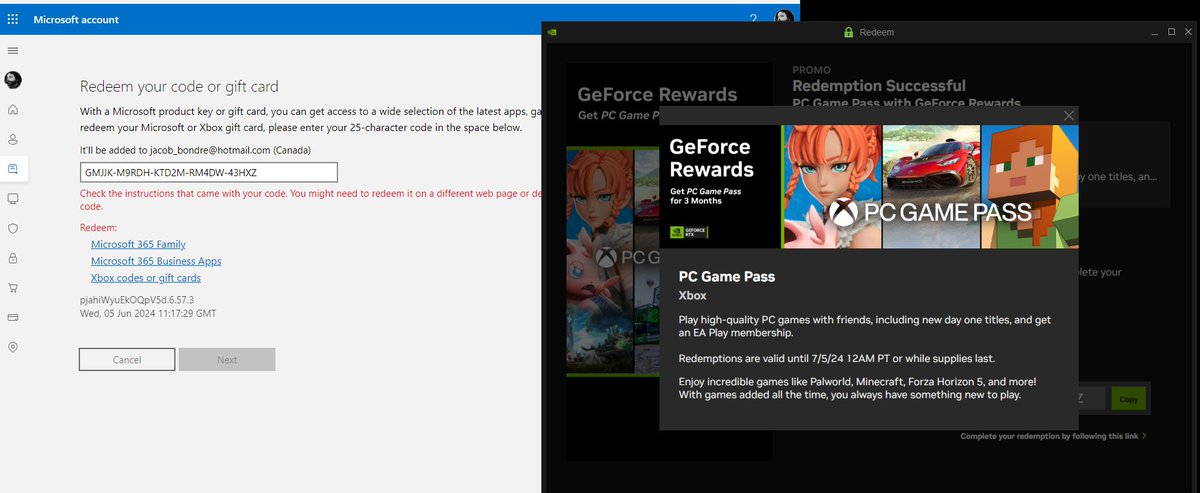Viewport: 1200px width, 493px height.
Task: Click the Xbox logo next to PC GAME PASS
Action: point(843,212)
